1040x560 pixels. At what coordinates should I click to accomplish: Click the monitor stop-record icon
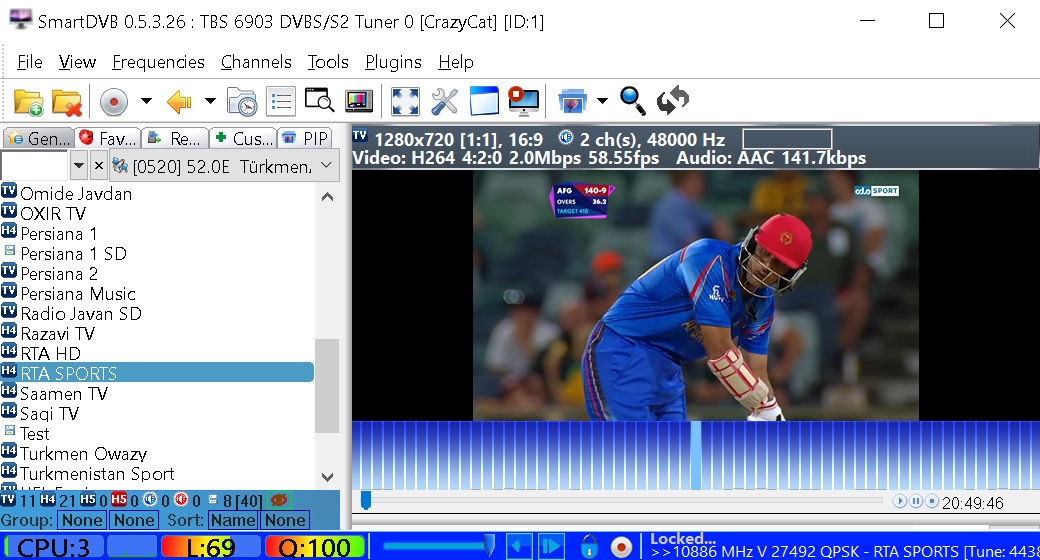(x=523, y=102)
